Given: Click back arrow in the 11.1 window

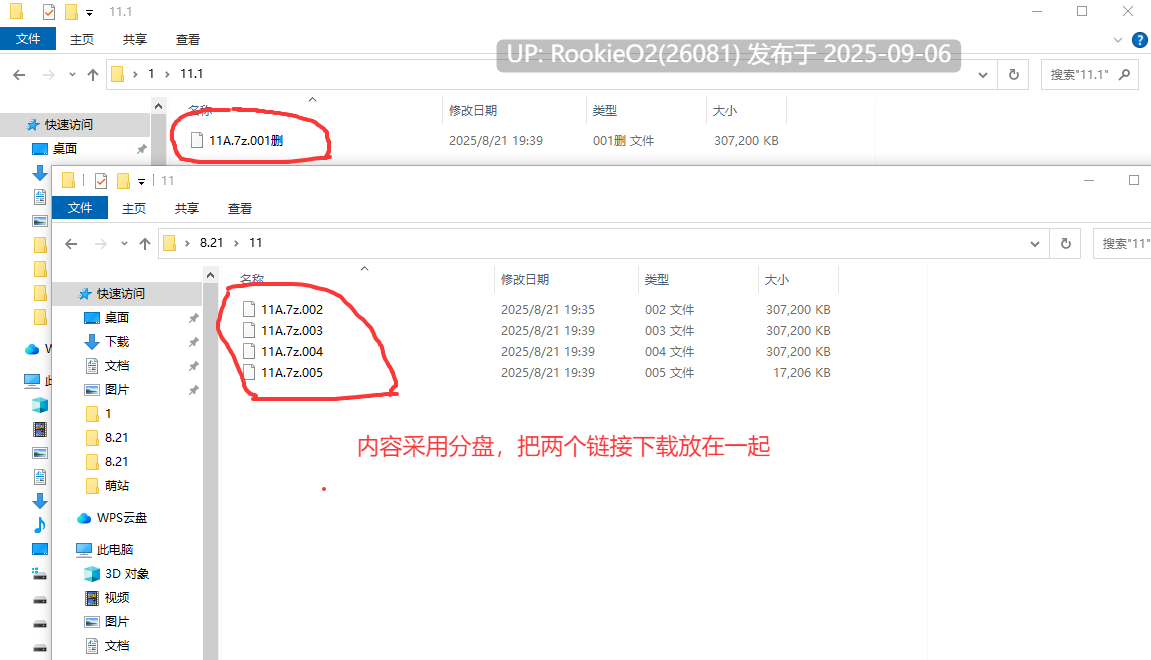Looking at the screenshot, I should point(19,74).
